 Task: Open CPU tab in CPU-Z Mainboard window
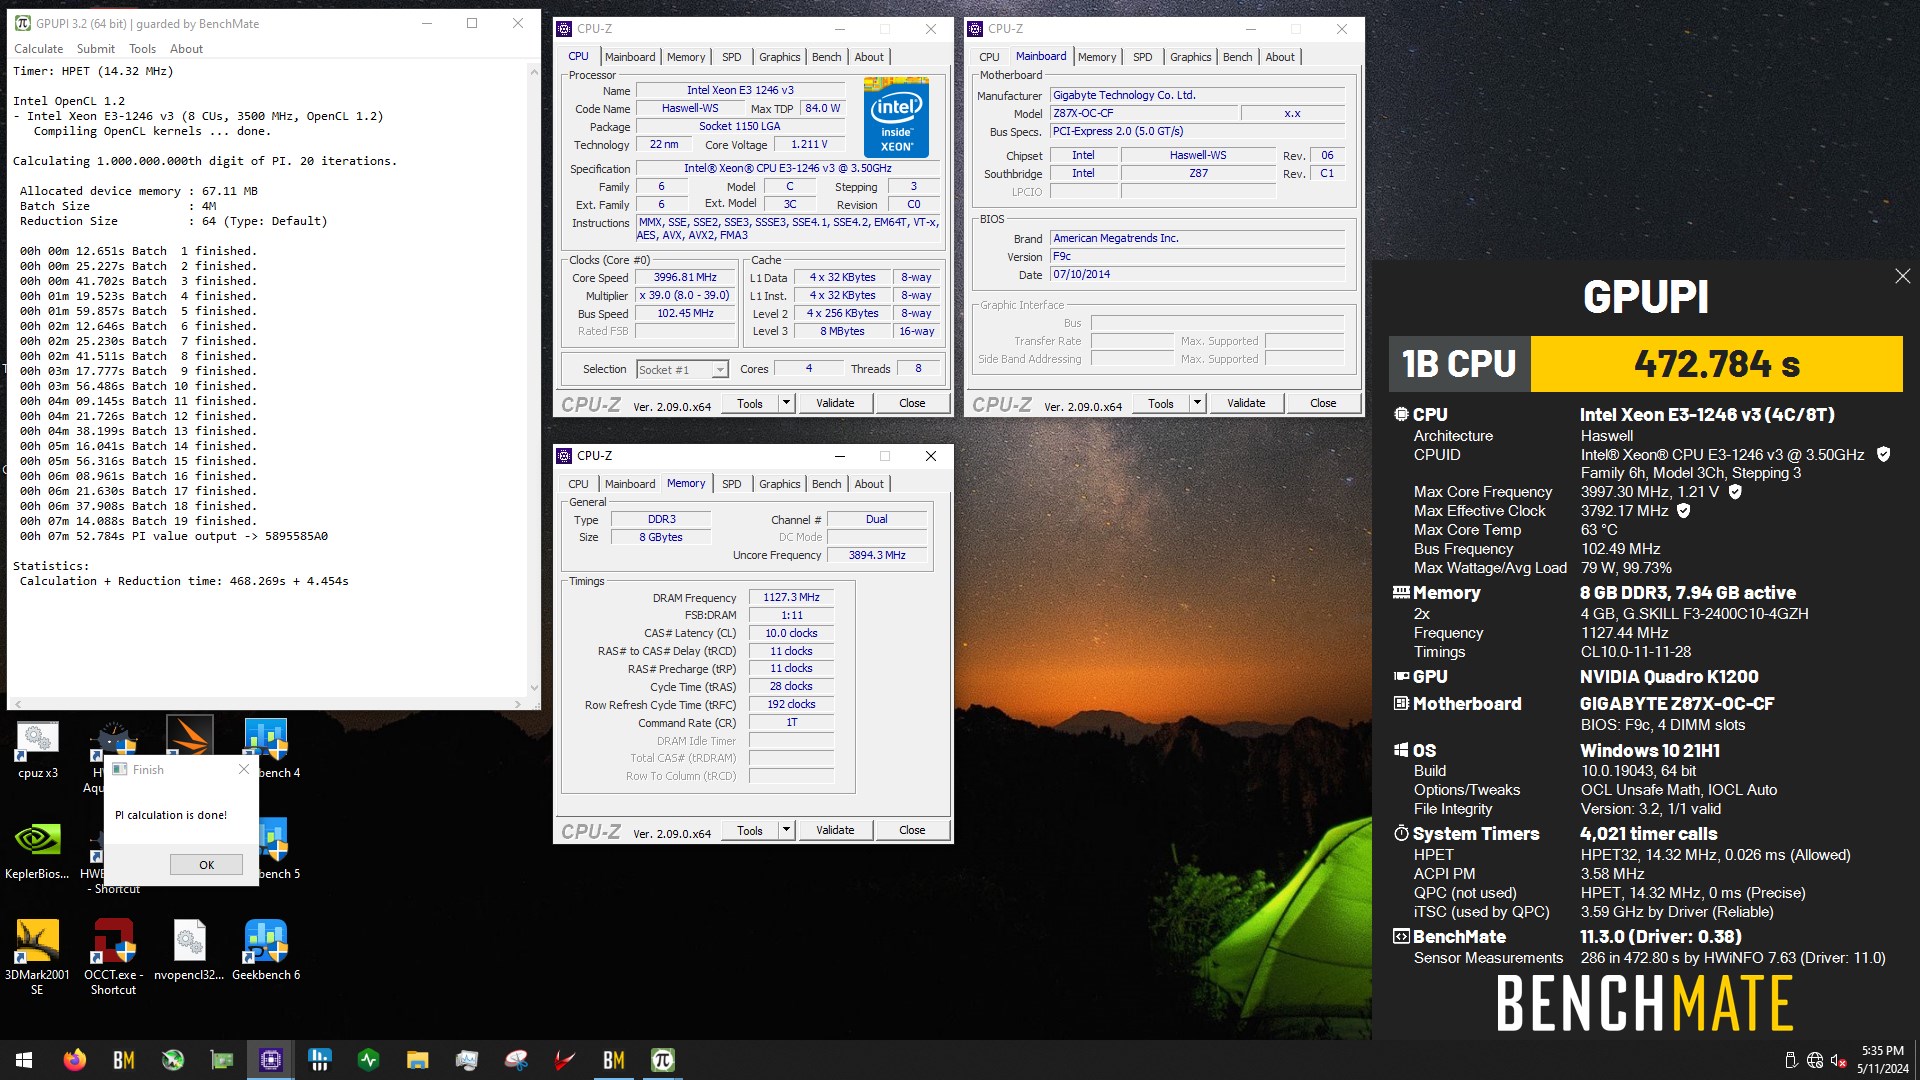[989, 57]
